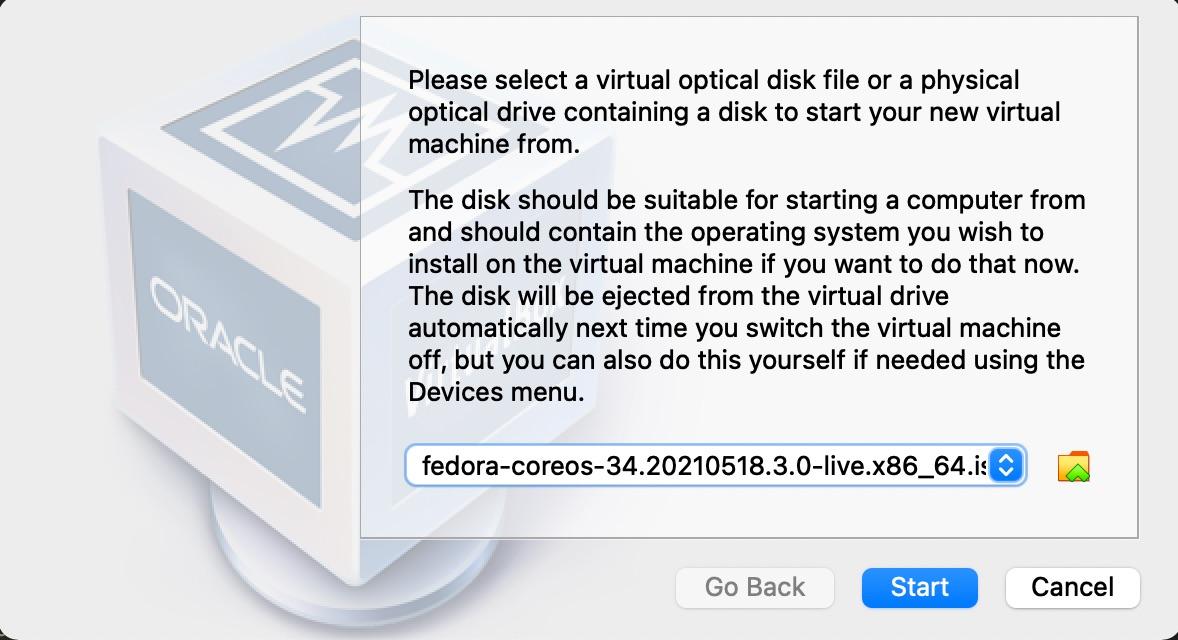1178x640 pixels.
Task: Expand the optical disk dropdown arrows
Action: coord(1007,465)
